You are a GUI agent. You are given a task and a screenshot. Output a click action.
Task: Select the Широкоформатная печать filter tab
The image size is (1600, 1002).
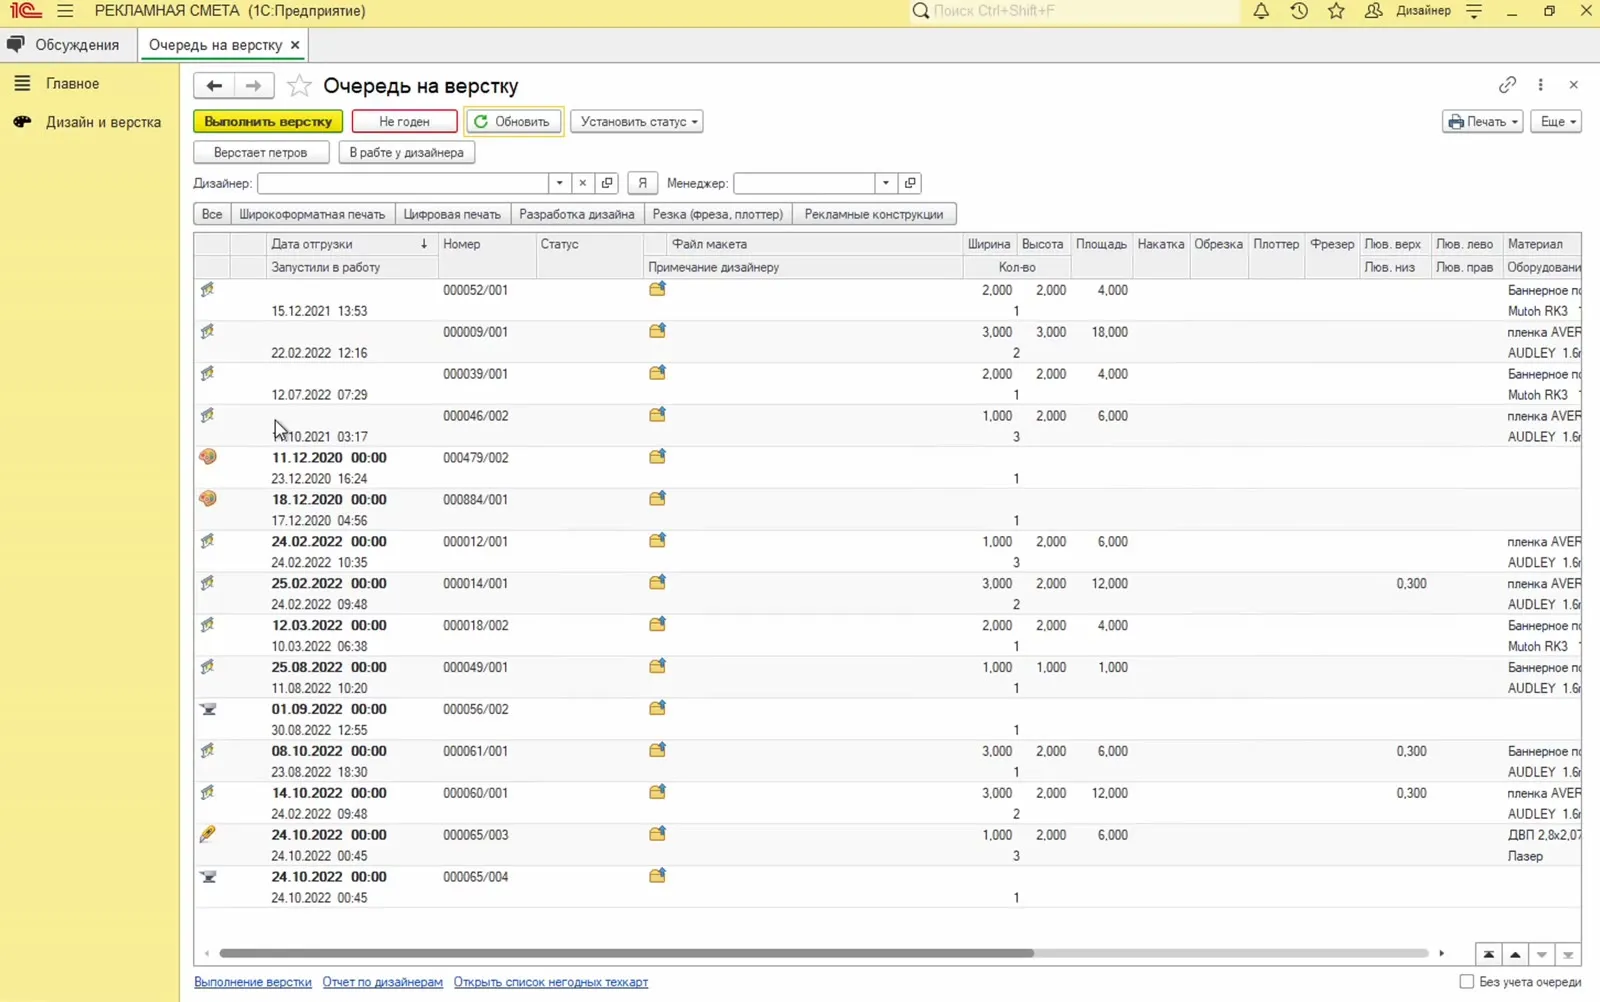tap(312, 214)
